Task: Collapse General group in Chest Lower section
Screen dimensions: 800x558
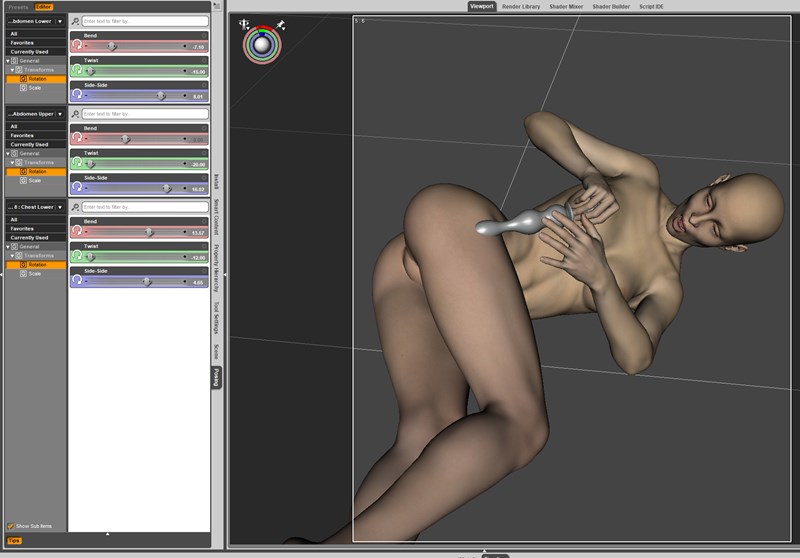Action: click(x=8, y=247)
